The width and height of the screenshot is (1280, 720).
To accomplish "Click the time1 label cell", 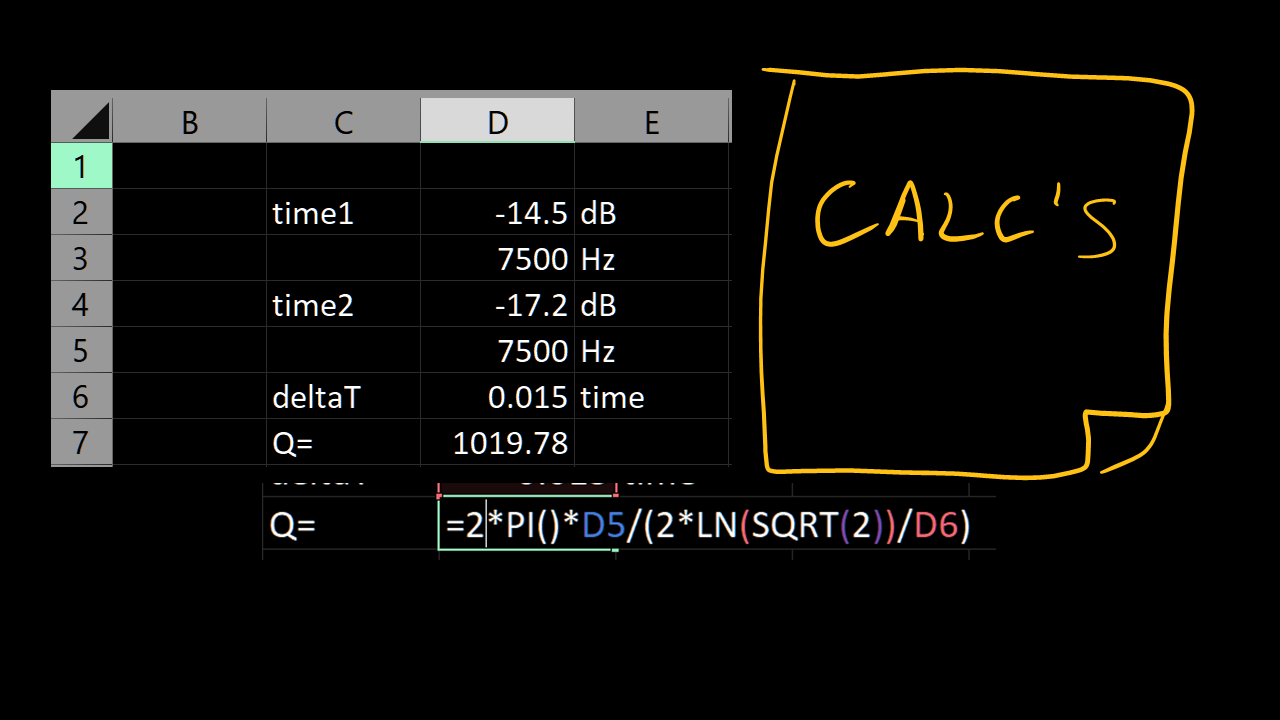I will point(344,212).
